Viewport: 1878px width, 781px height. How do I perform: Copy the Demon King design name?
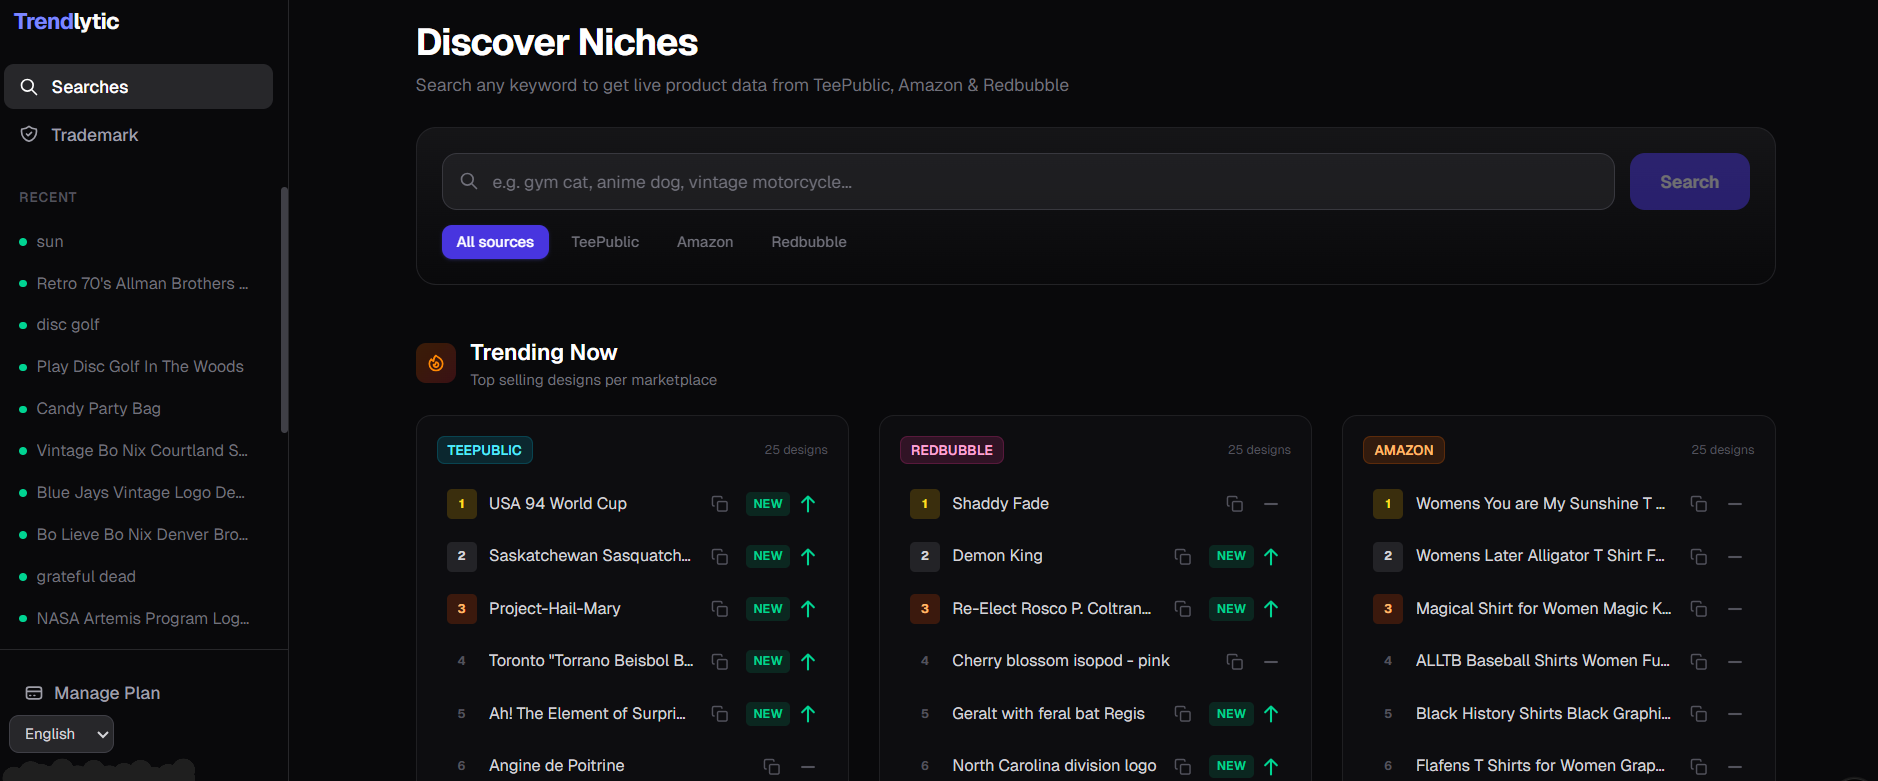coord(1182,556)
